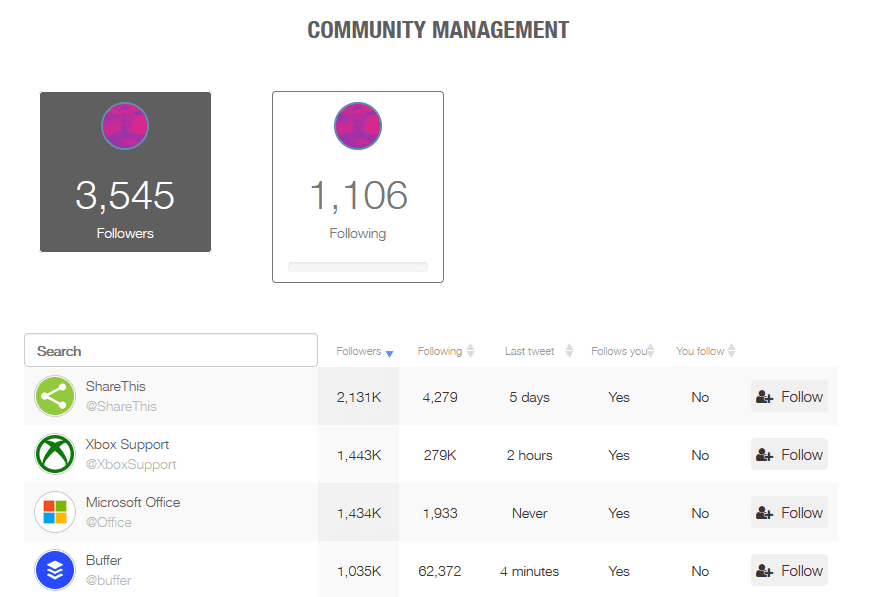Screen dimensions: 880x597
Task: Sort the list by Following column
Action: coord(441,351)
